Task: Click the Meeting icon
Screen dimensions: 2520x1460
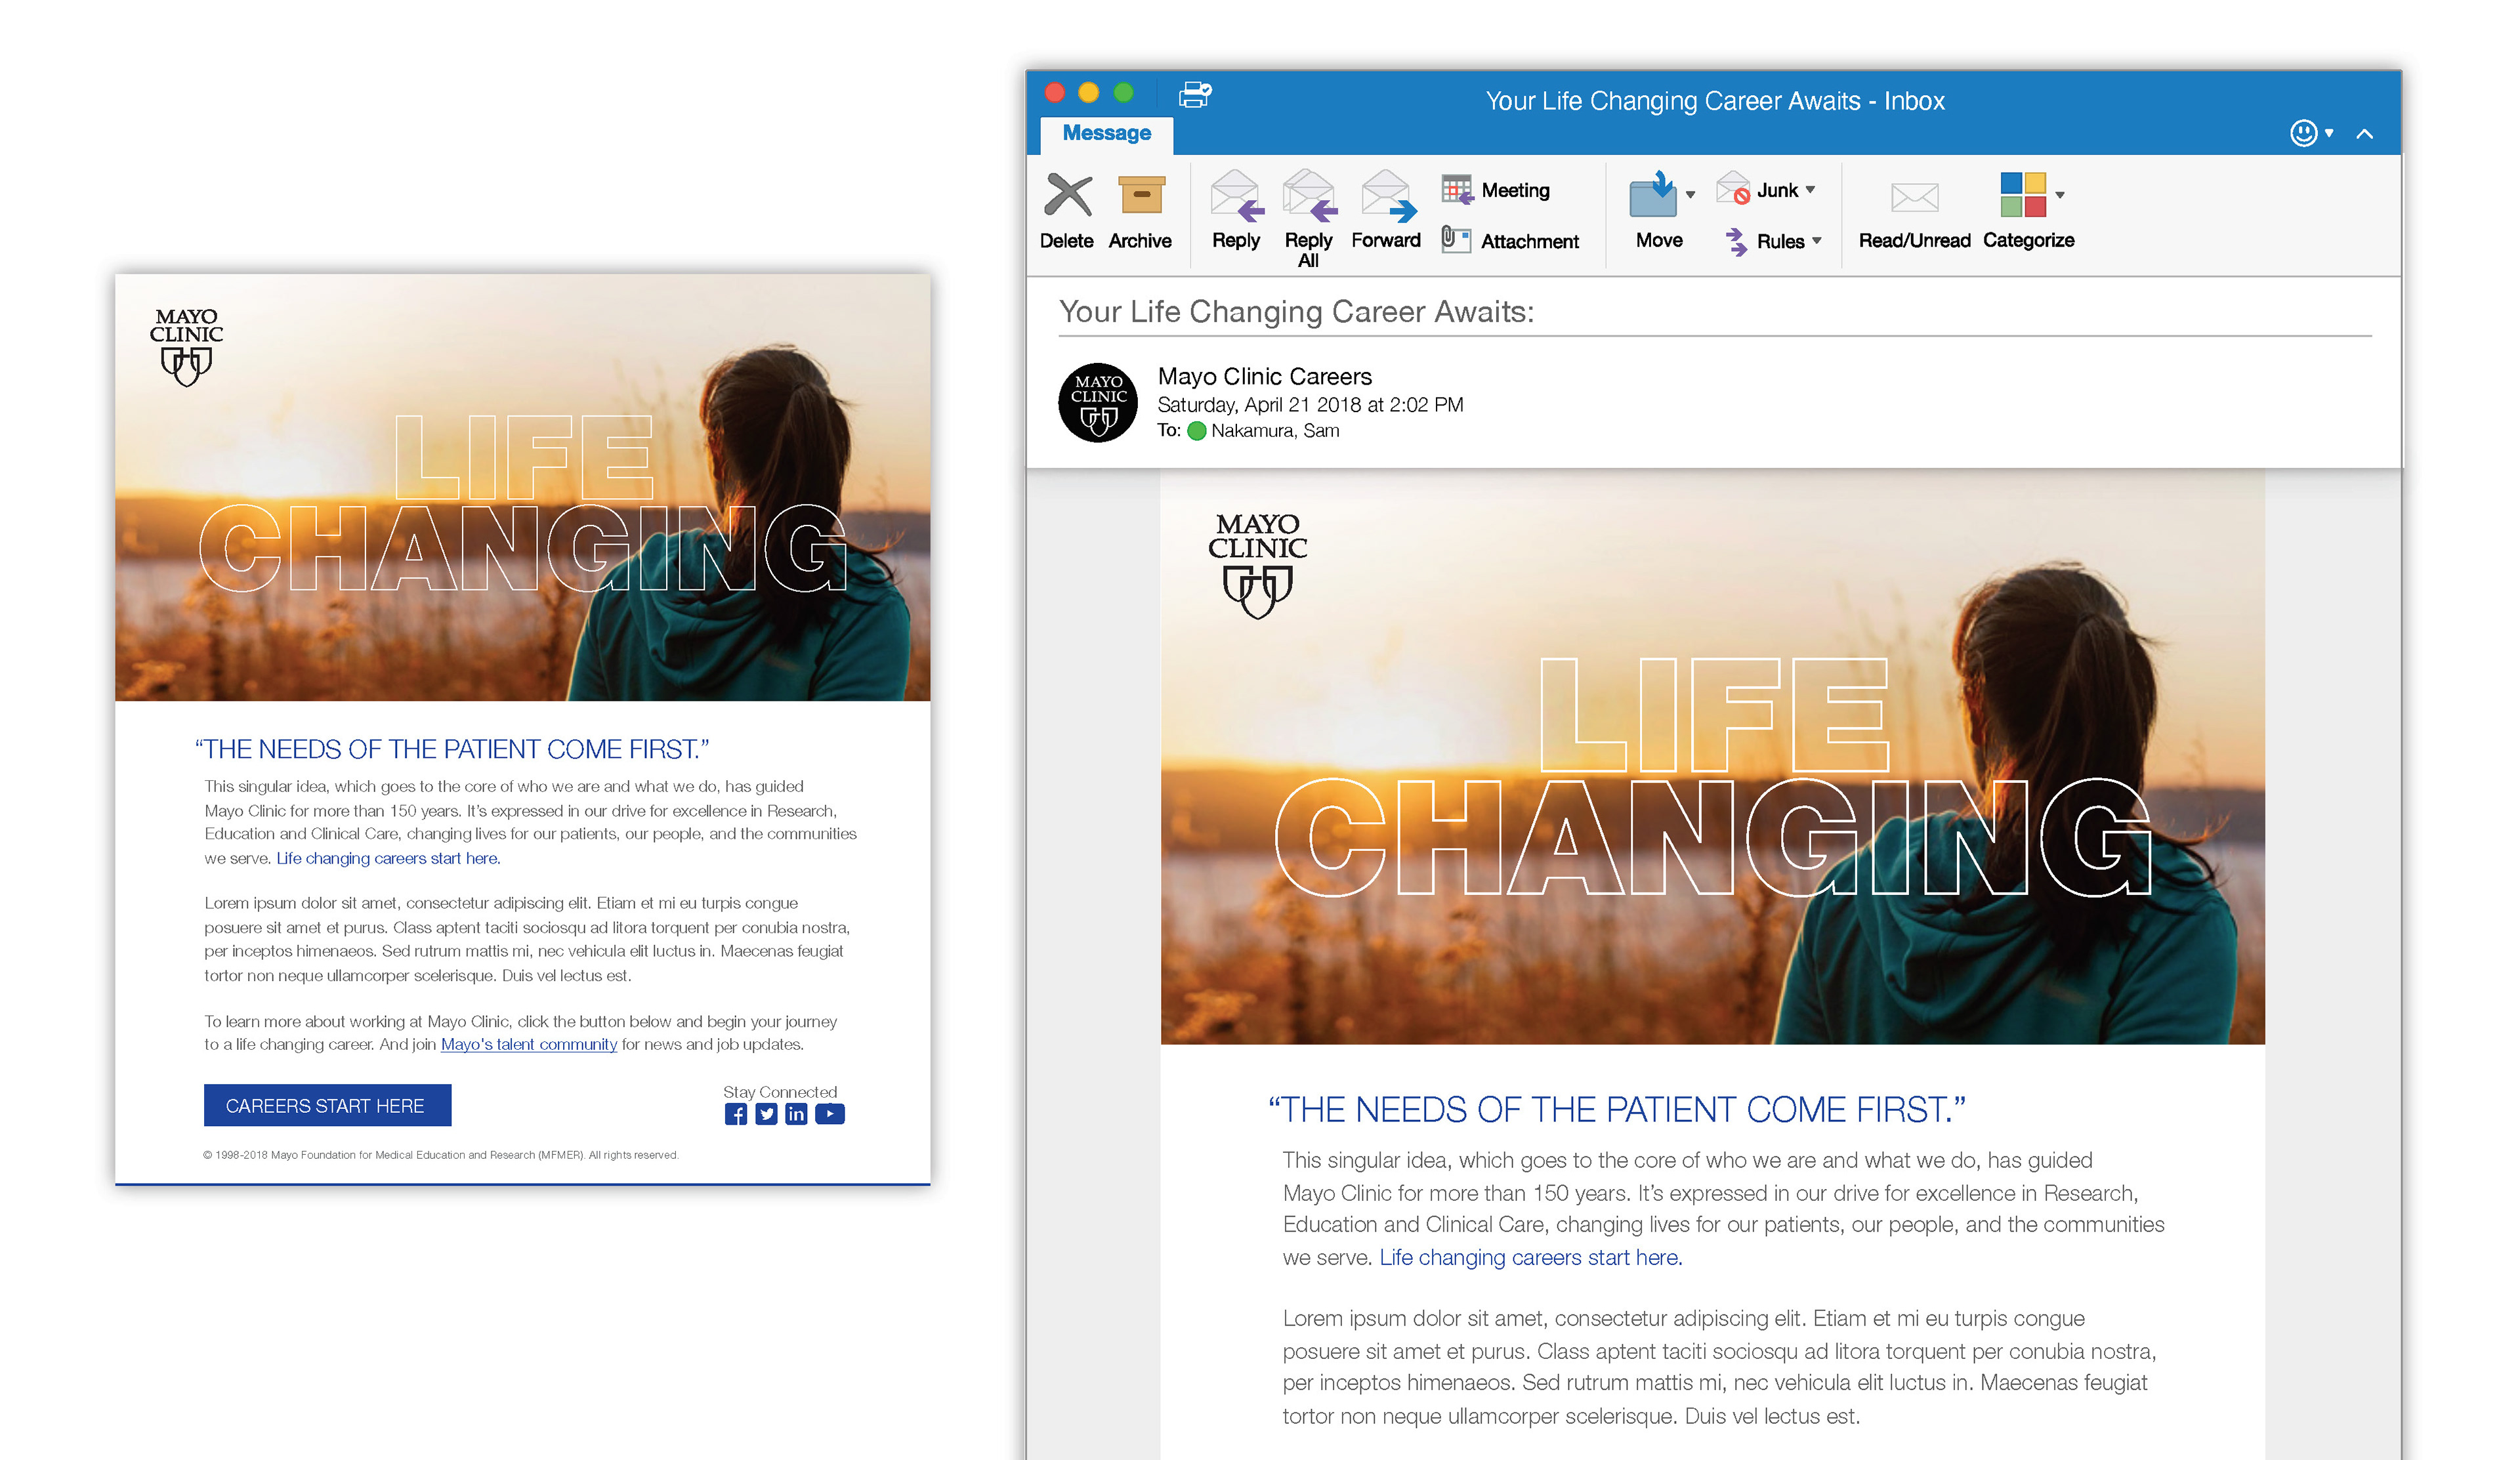Action: pyautogui.click(x=1457, y=190)
